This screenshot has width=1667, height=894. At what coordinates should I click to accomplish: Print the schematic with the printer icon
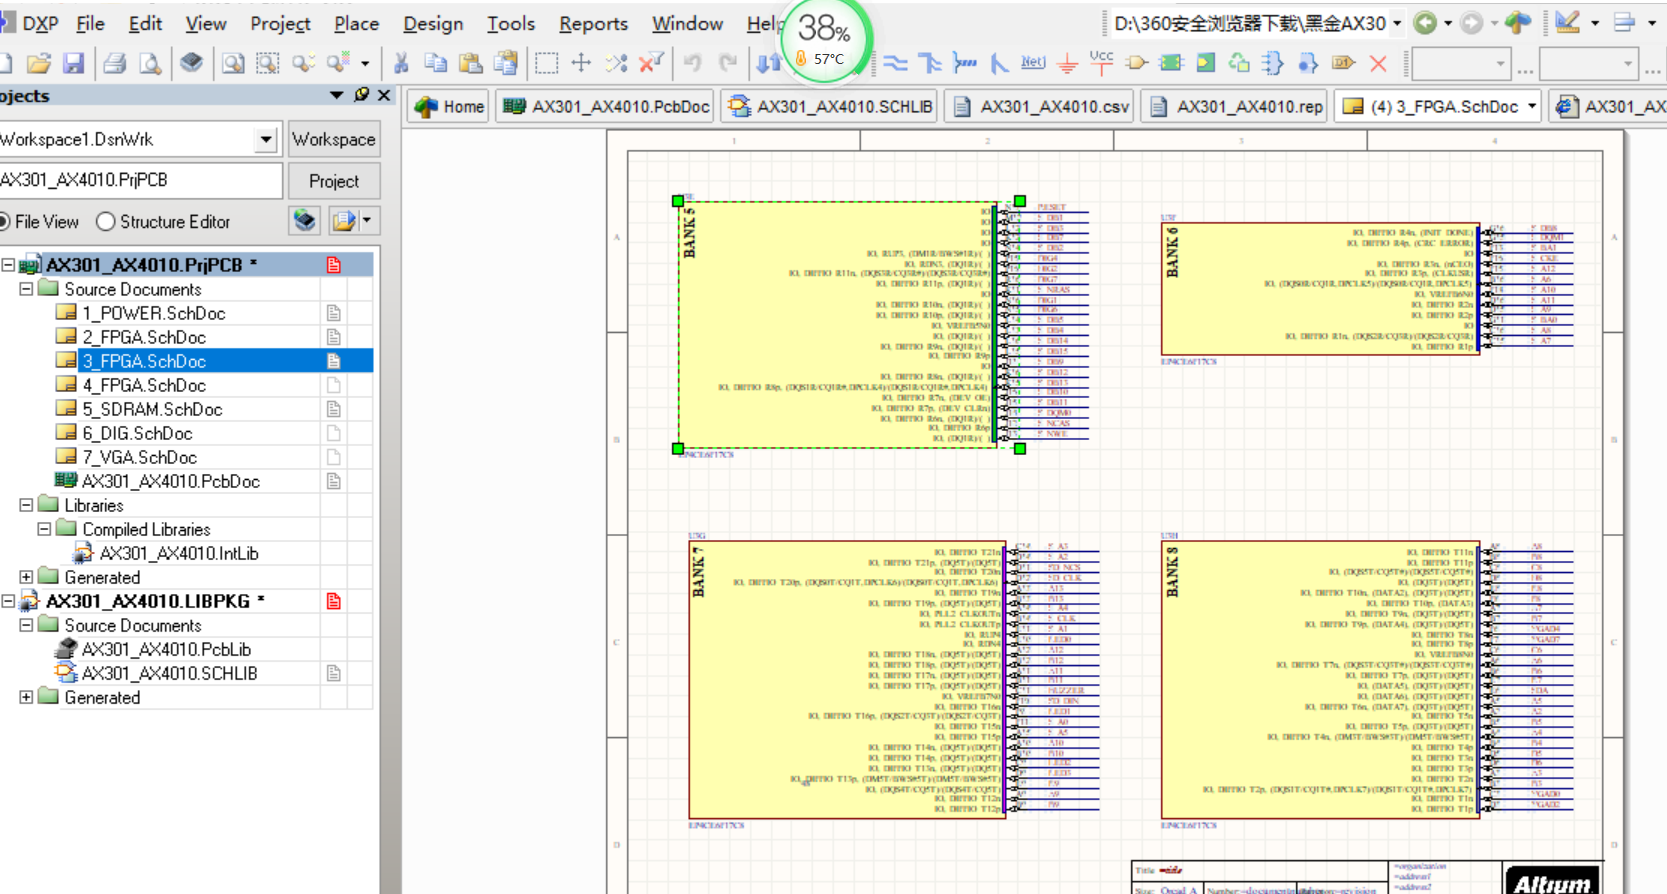(x=115, y=64)
